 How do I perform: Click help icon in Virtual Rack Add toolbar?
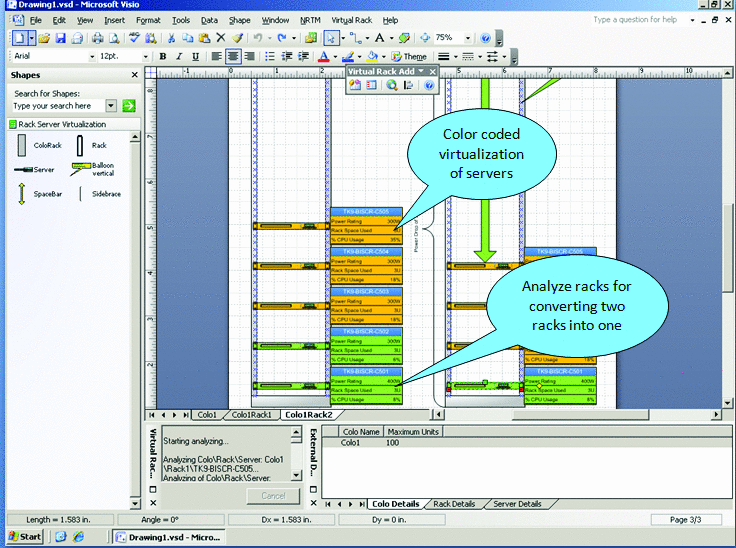tap(429, 85)
